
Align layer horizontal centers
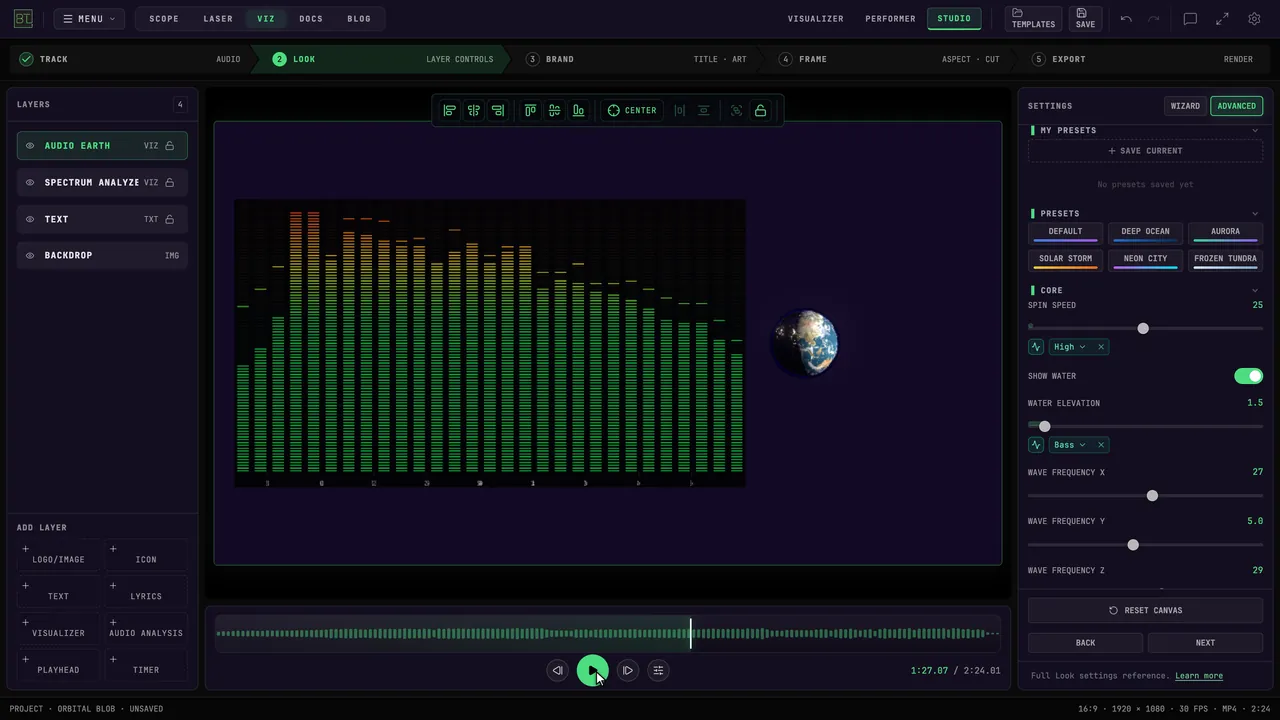coord(473,110)
